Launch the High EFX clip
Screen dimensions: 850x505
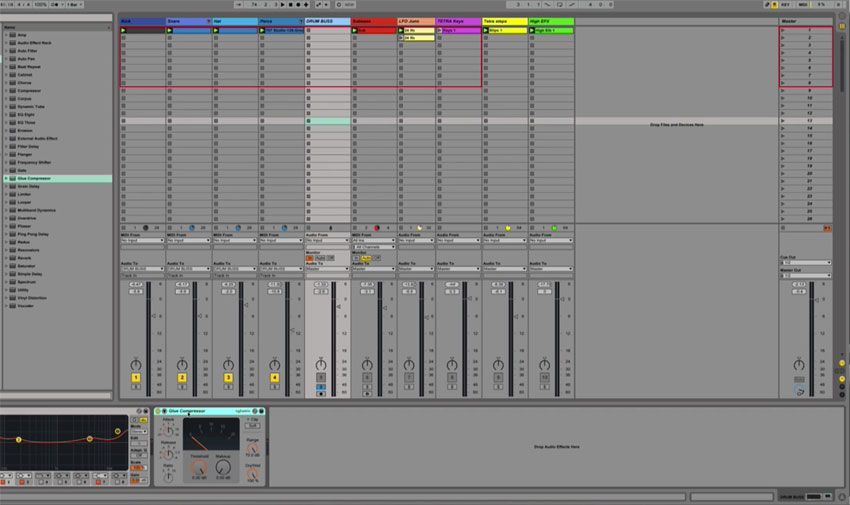click(532, 30)
